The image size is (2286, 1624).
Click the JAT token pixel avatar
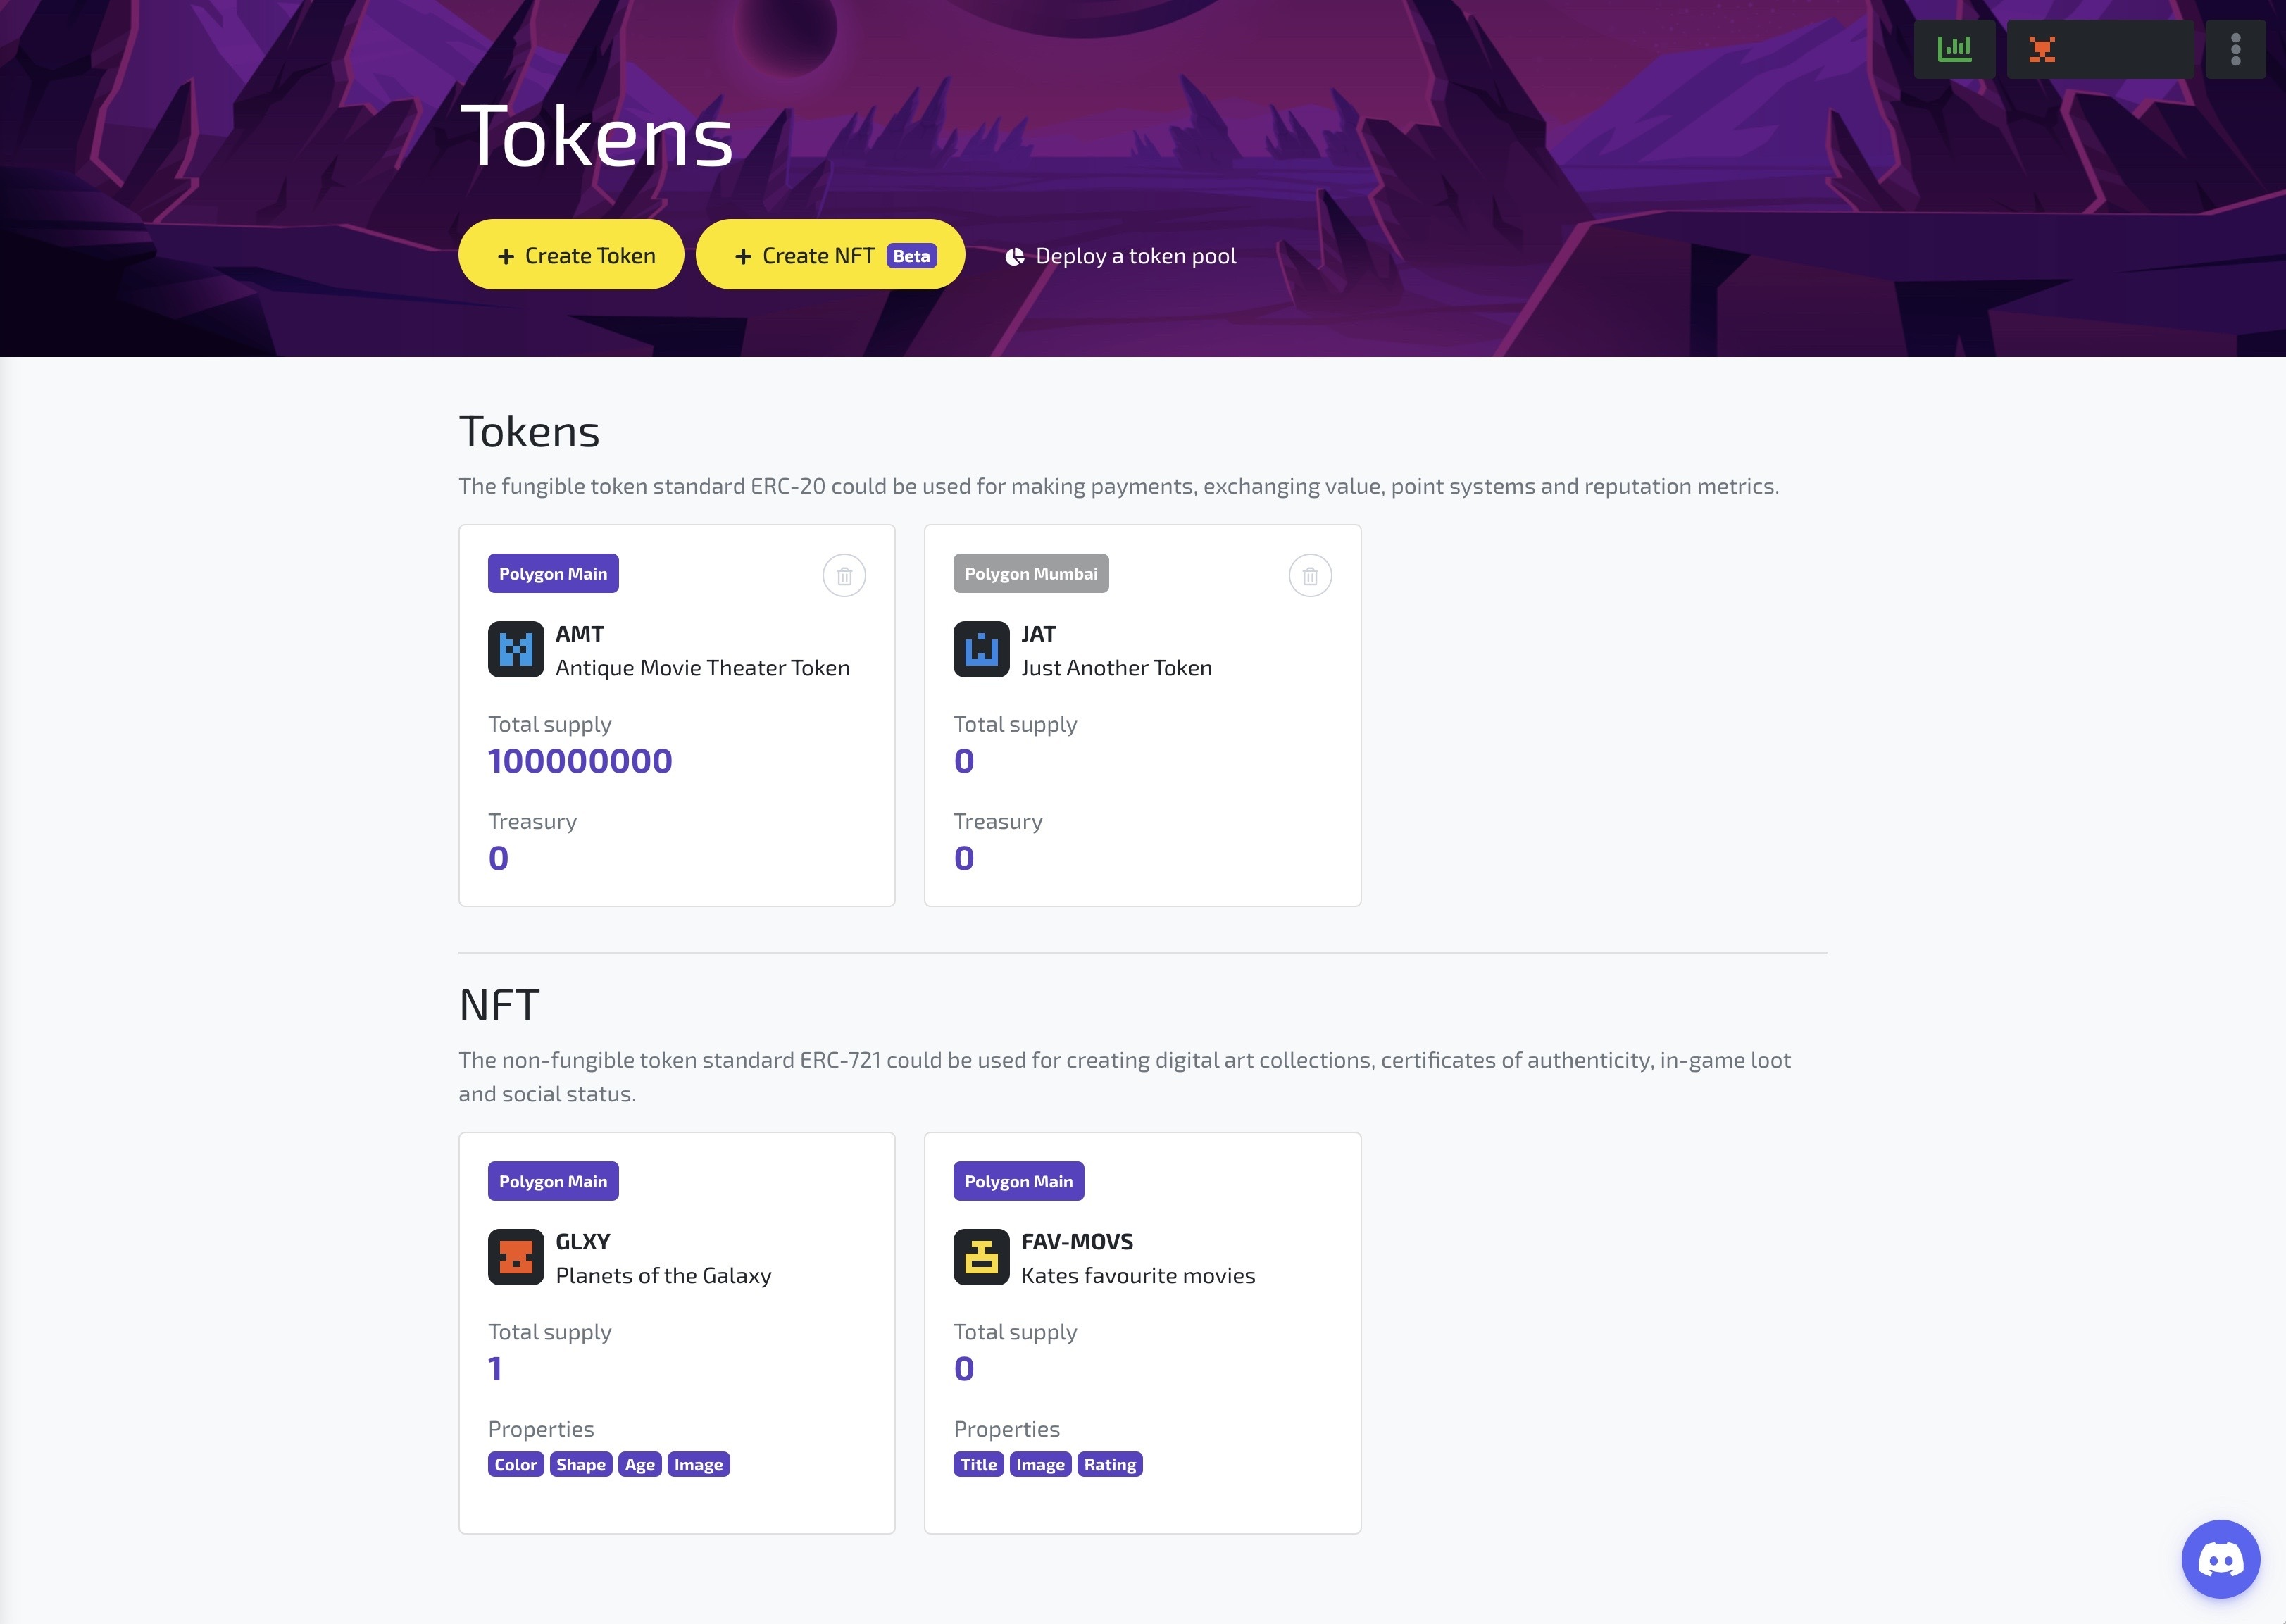click(981, 649)
